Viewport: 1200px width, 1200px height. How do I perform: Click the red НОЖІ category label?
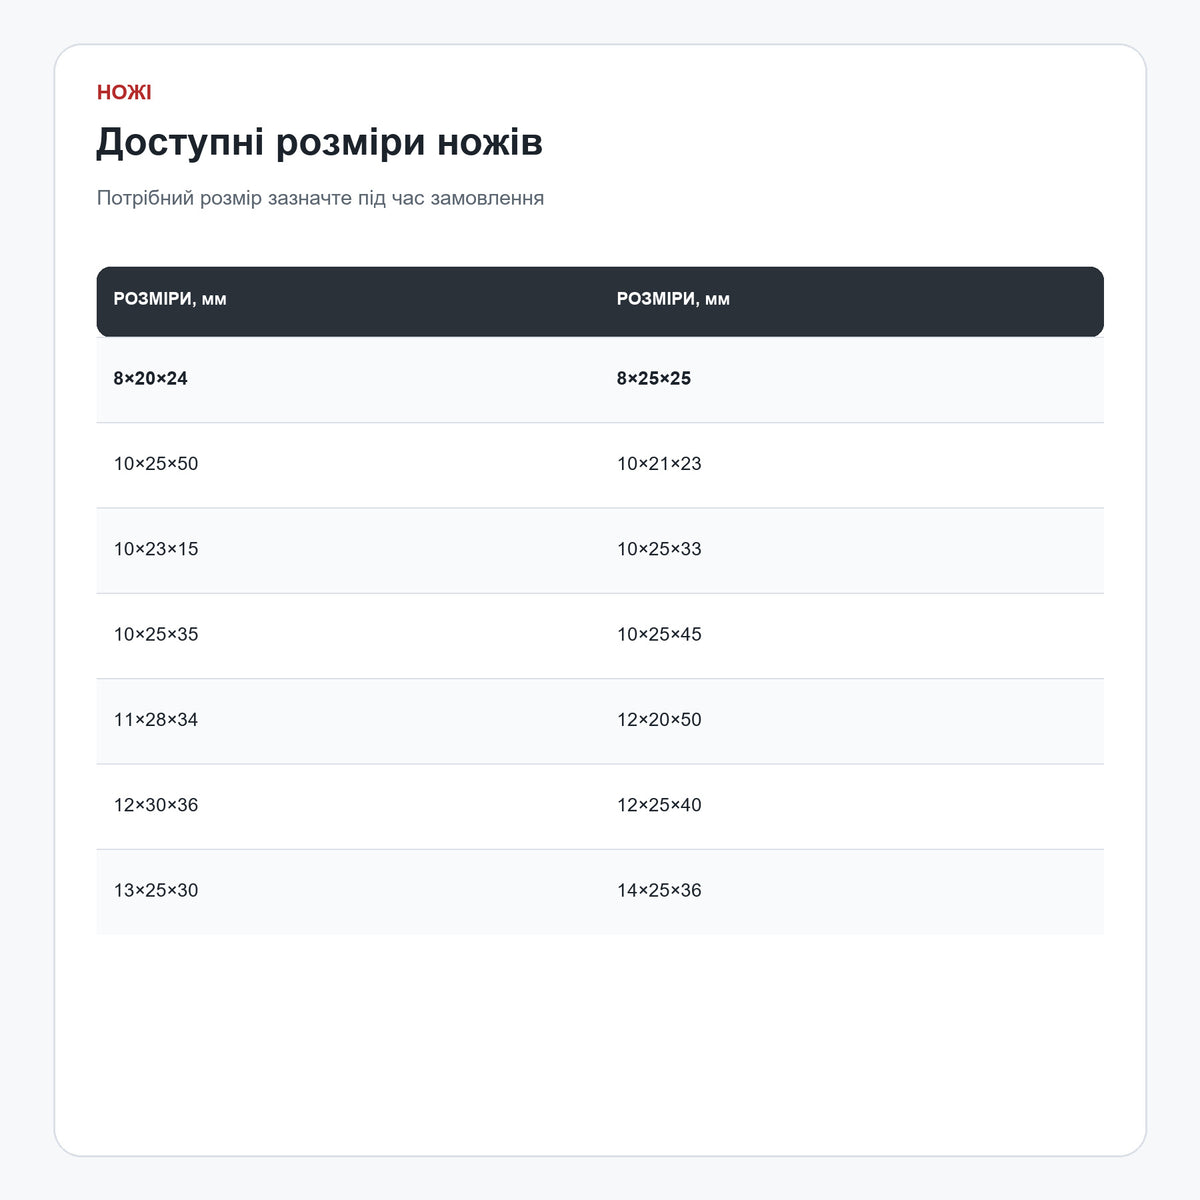[124, 92]
